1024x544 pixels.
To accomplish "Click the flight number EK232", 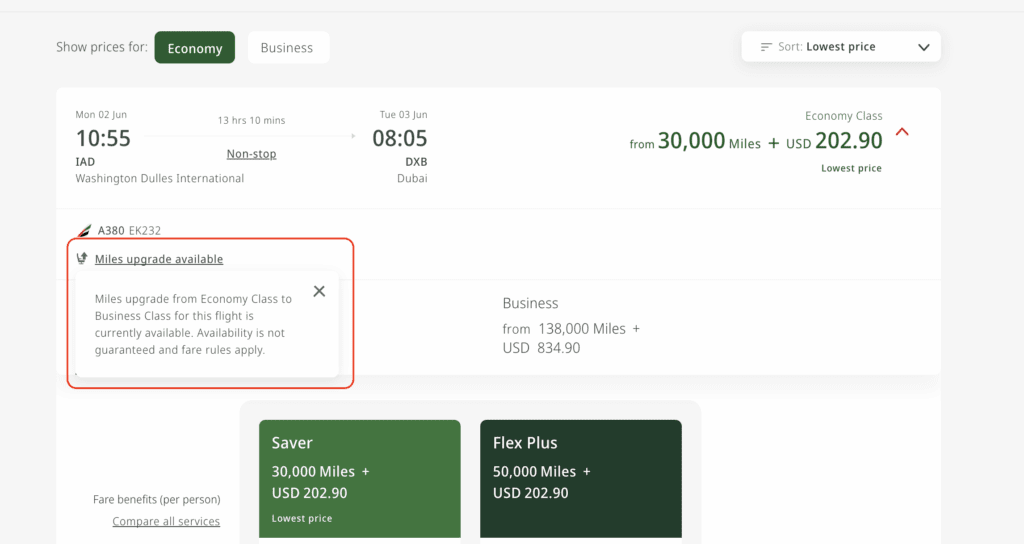I will [144, 231].
